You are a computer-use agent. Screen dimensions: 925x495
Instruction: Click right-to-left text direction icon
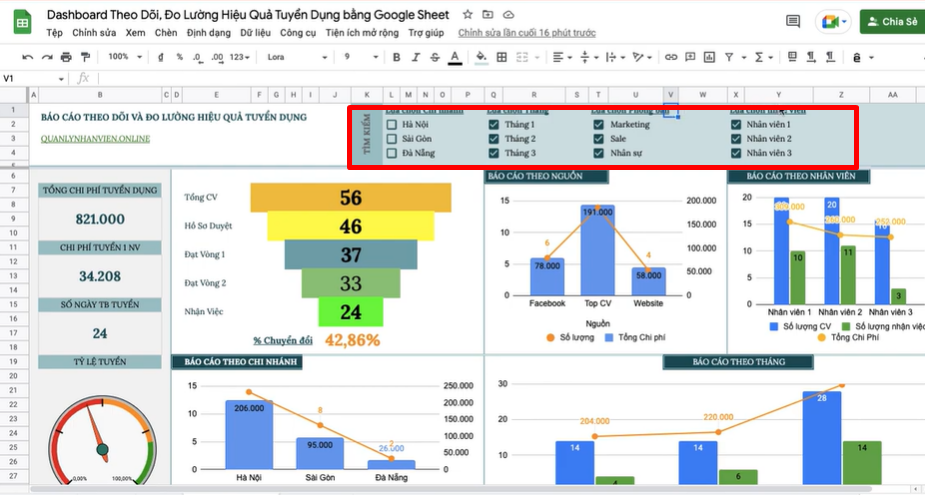coord(830,57)
